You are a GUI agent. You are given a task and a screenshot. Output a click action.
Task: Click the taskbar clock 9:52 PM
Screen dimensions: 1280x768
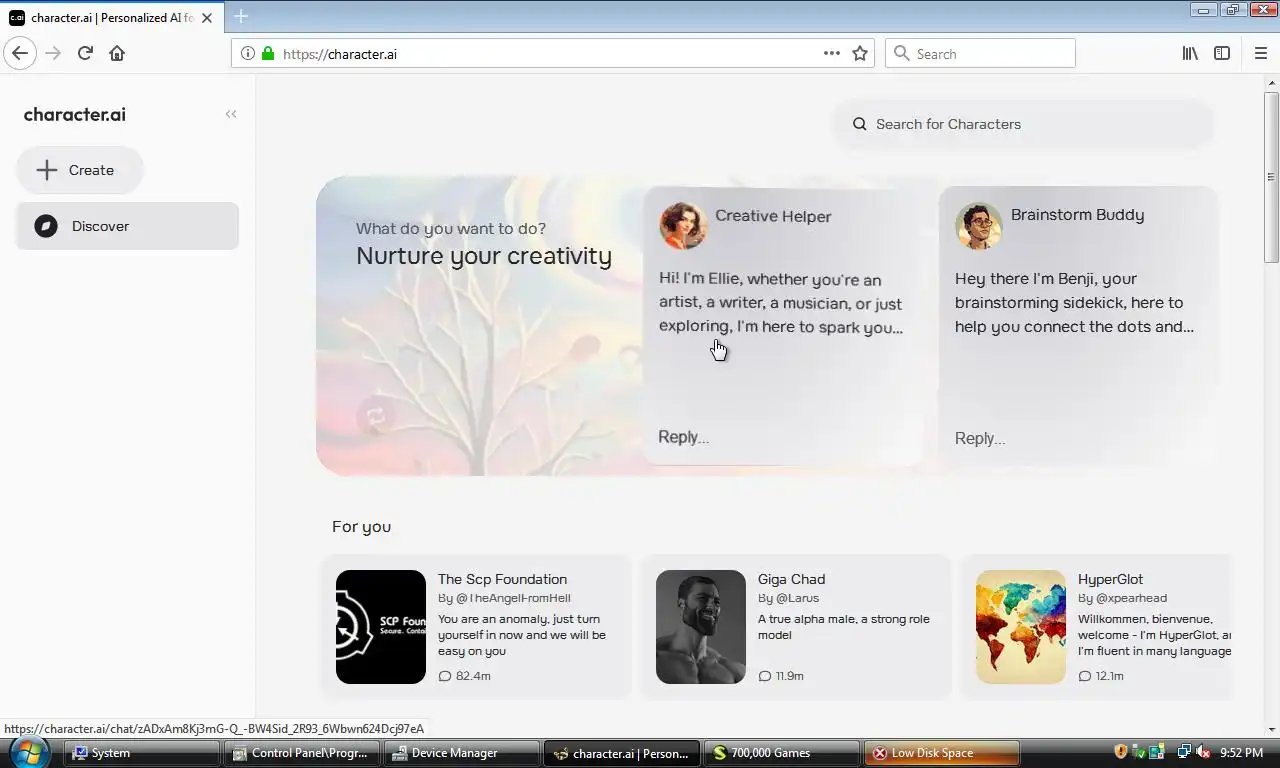(x=1241, y=752)
